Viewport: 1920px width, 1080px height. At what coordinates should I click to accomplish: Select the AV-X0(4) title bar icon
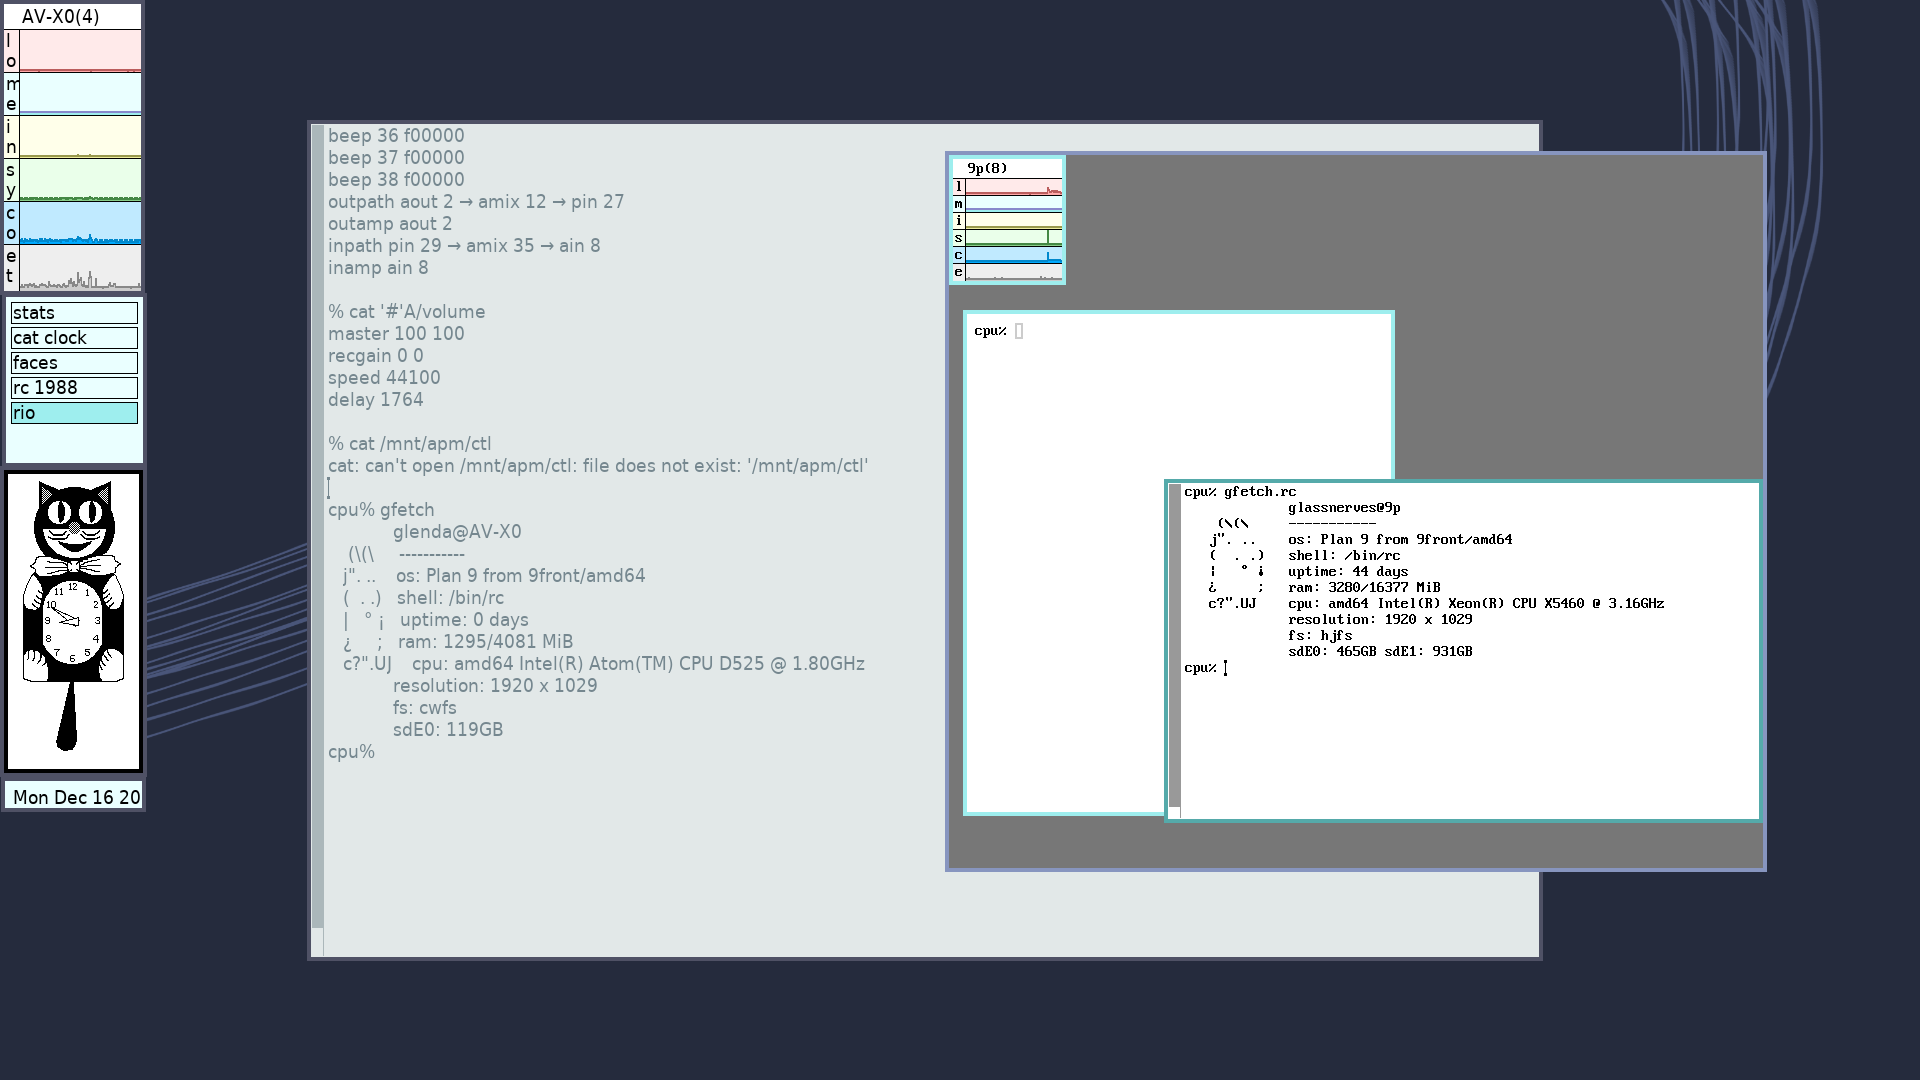73,16
